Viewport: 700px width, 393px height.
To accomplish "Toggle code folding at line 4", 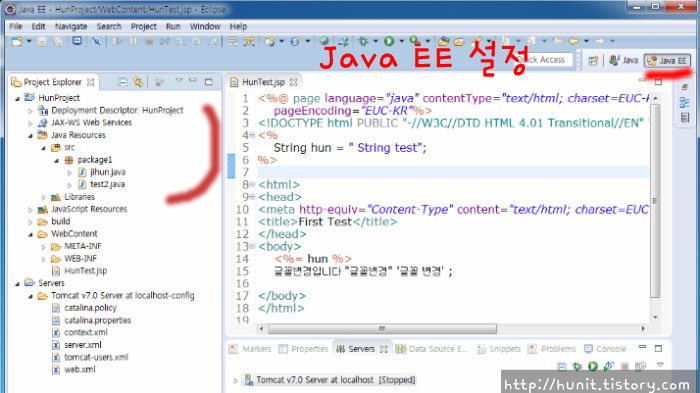I will (x=252, y=135).
